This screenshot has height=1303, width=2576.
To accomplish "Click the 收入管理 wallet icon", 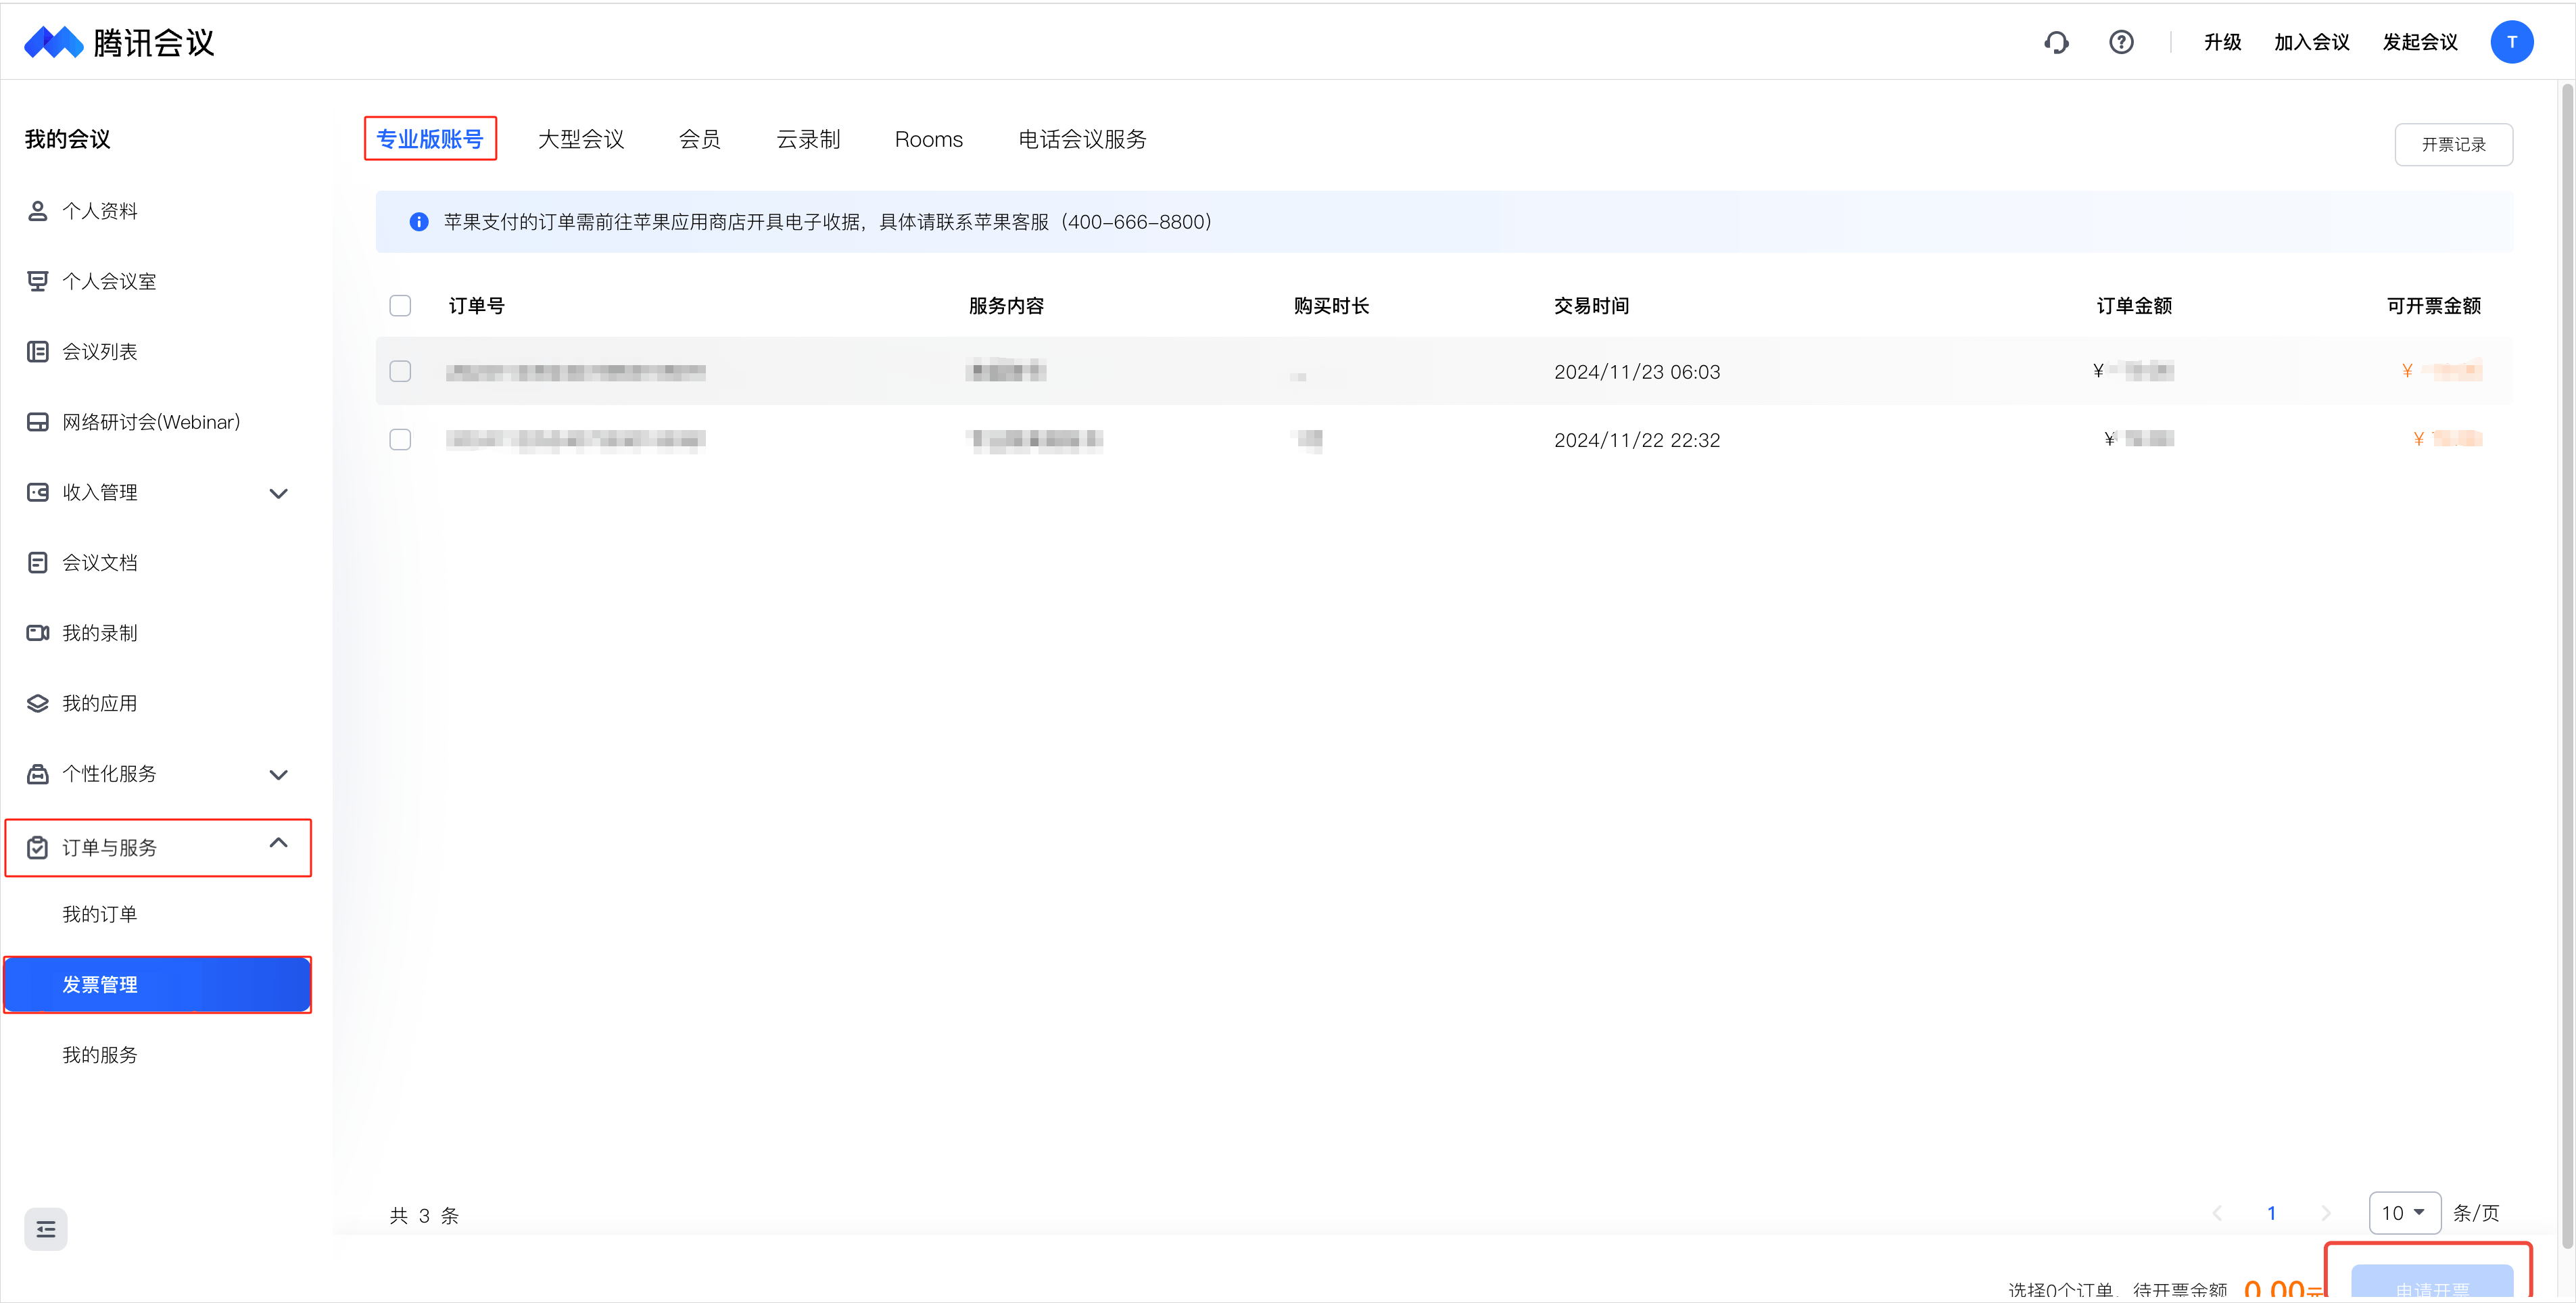I will (38, 492).
